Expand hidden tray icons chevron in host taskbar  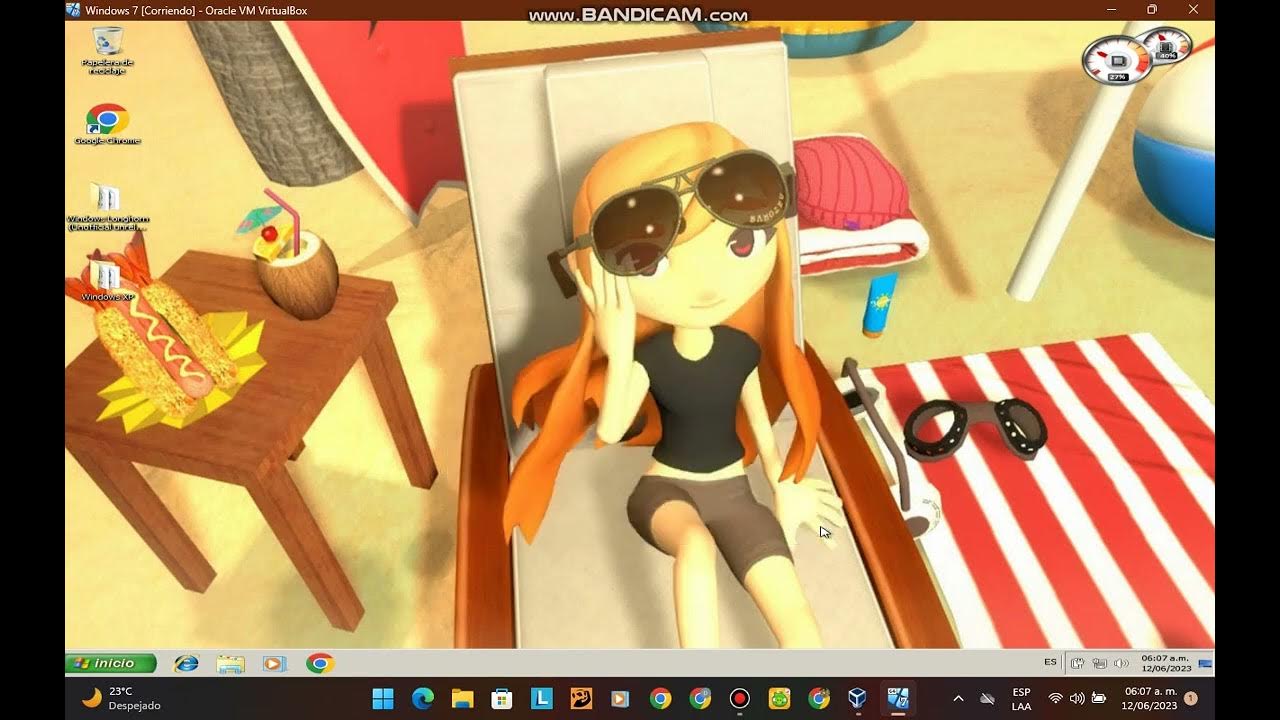[958, 698]
